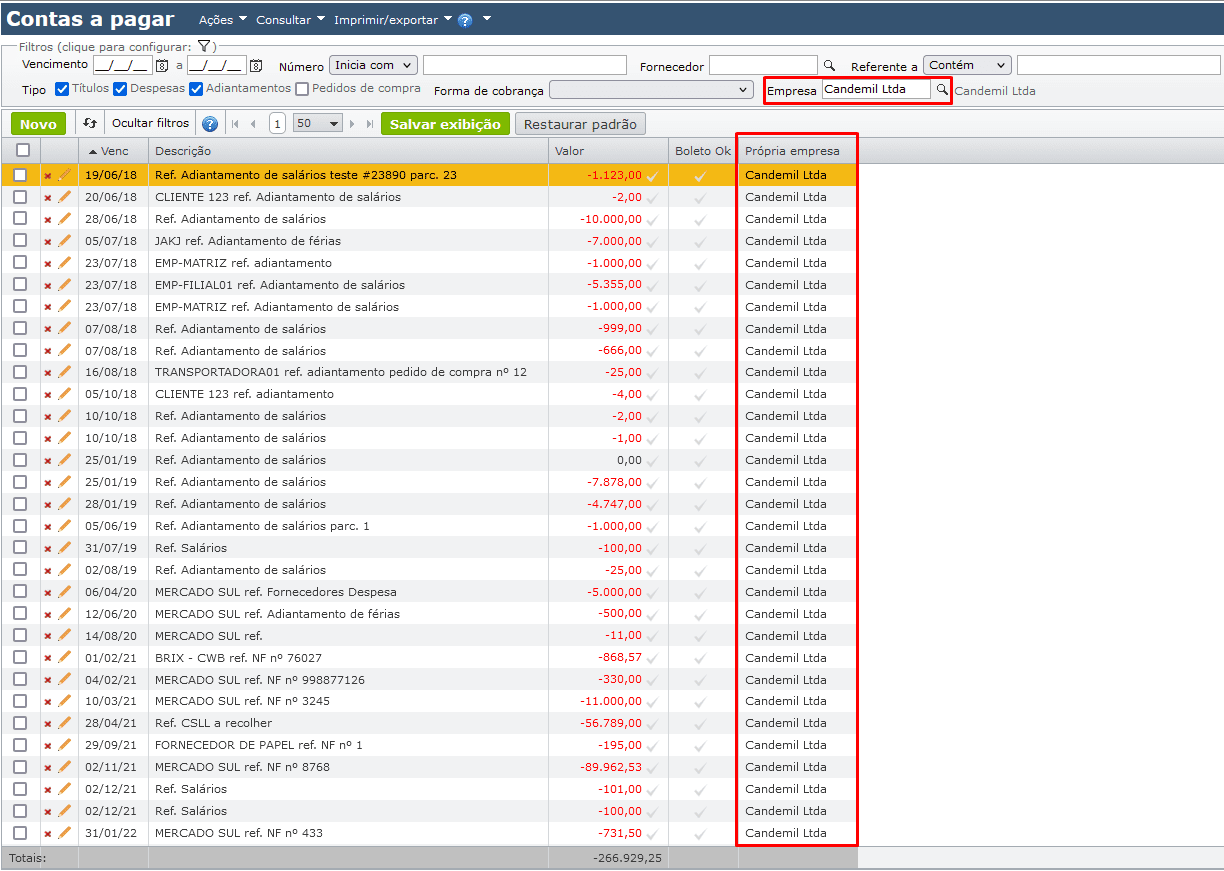Select 'EMP-FILIAL01 ref. Adiantamento de salários' description
This screenshot has height=871, width=1224.
pyautogui.click(x=280, y=285)
